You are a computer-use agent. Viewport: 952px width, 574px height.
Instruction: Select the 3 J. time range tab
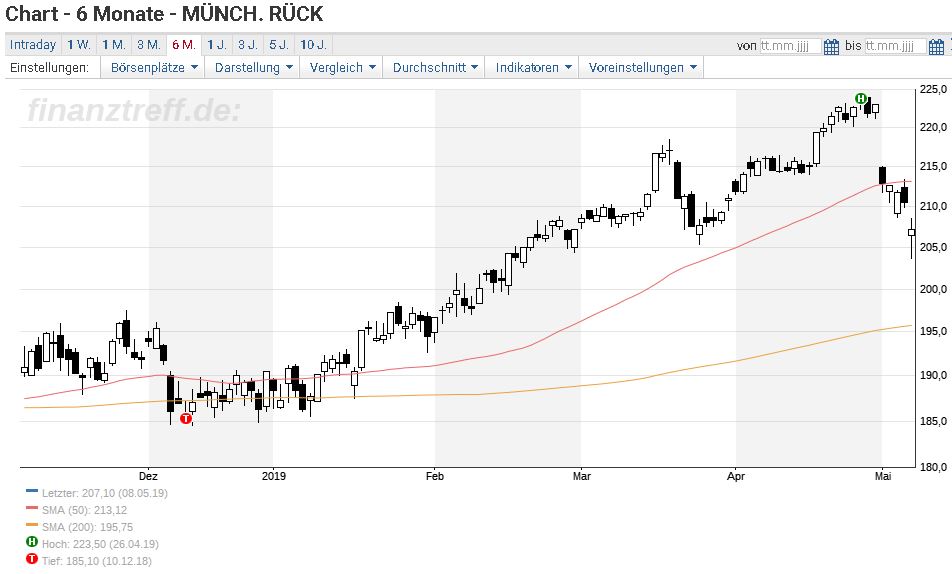(248, 45)
